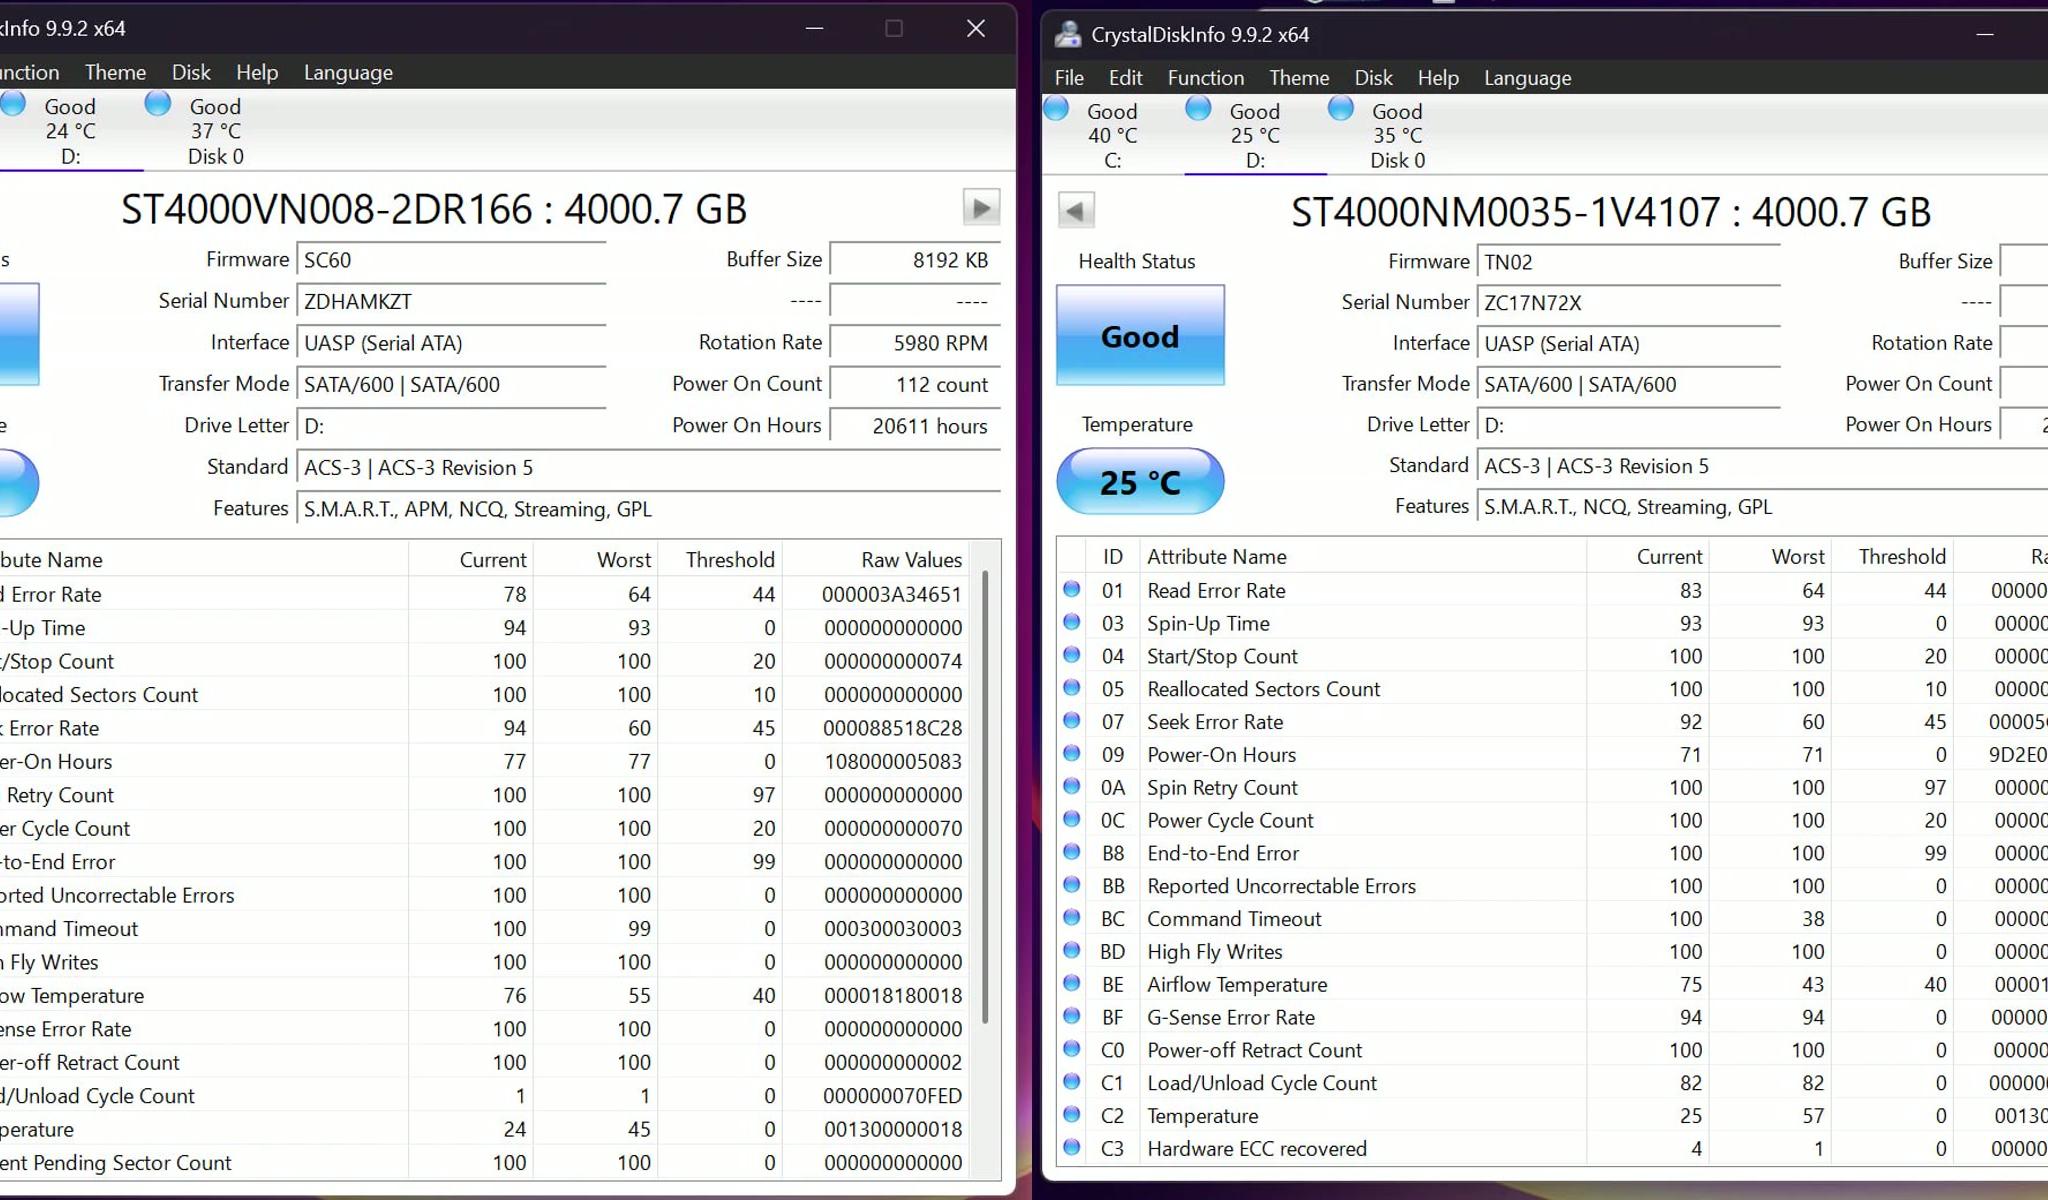Open Disk menu in left window

[191, 72]
